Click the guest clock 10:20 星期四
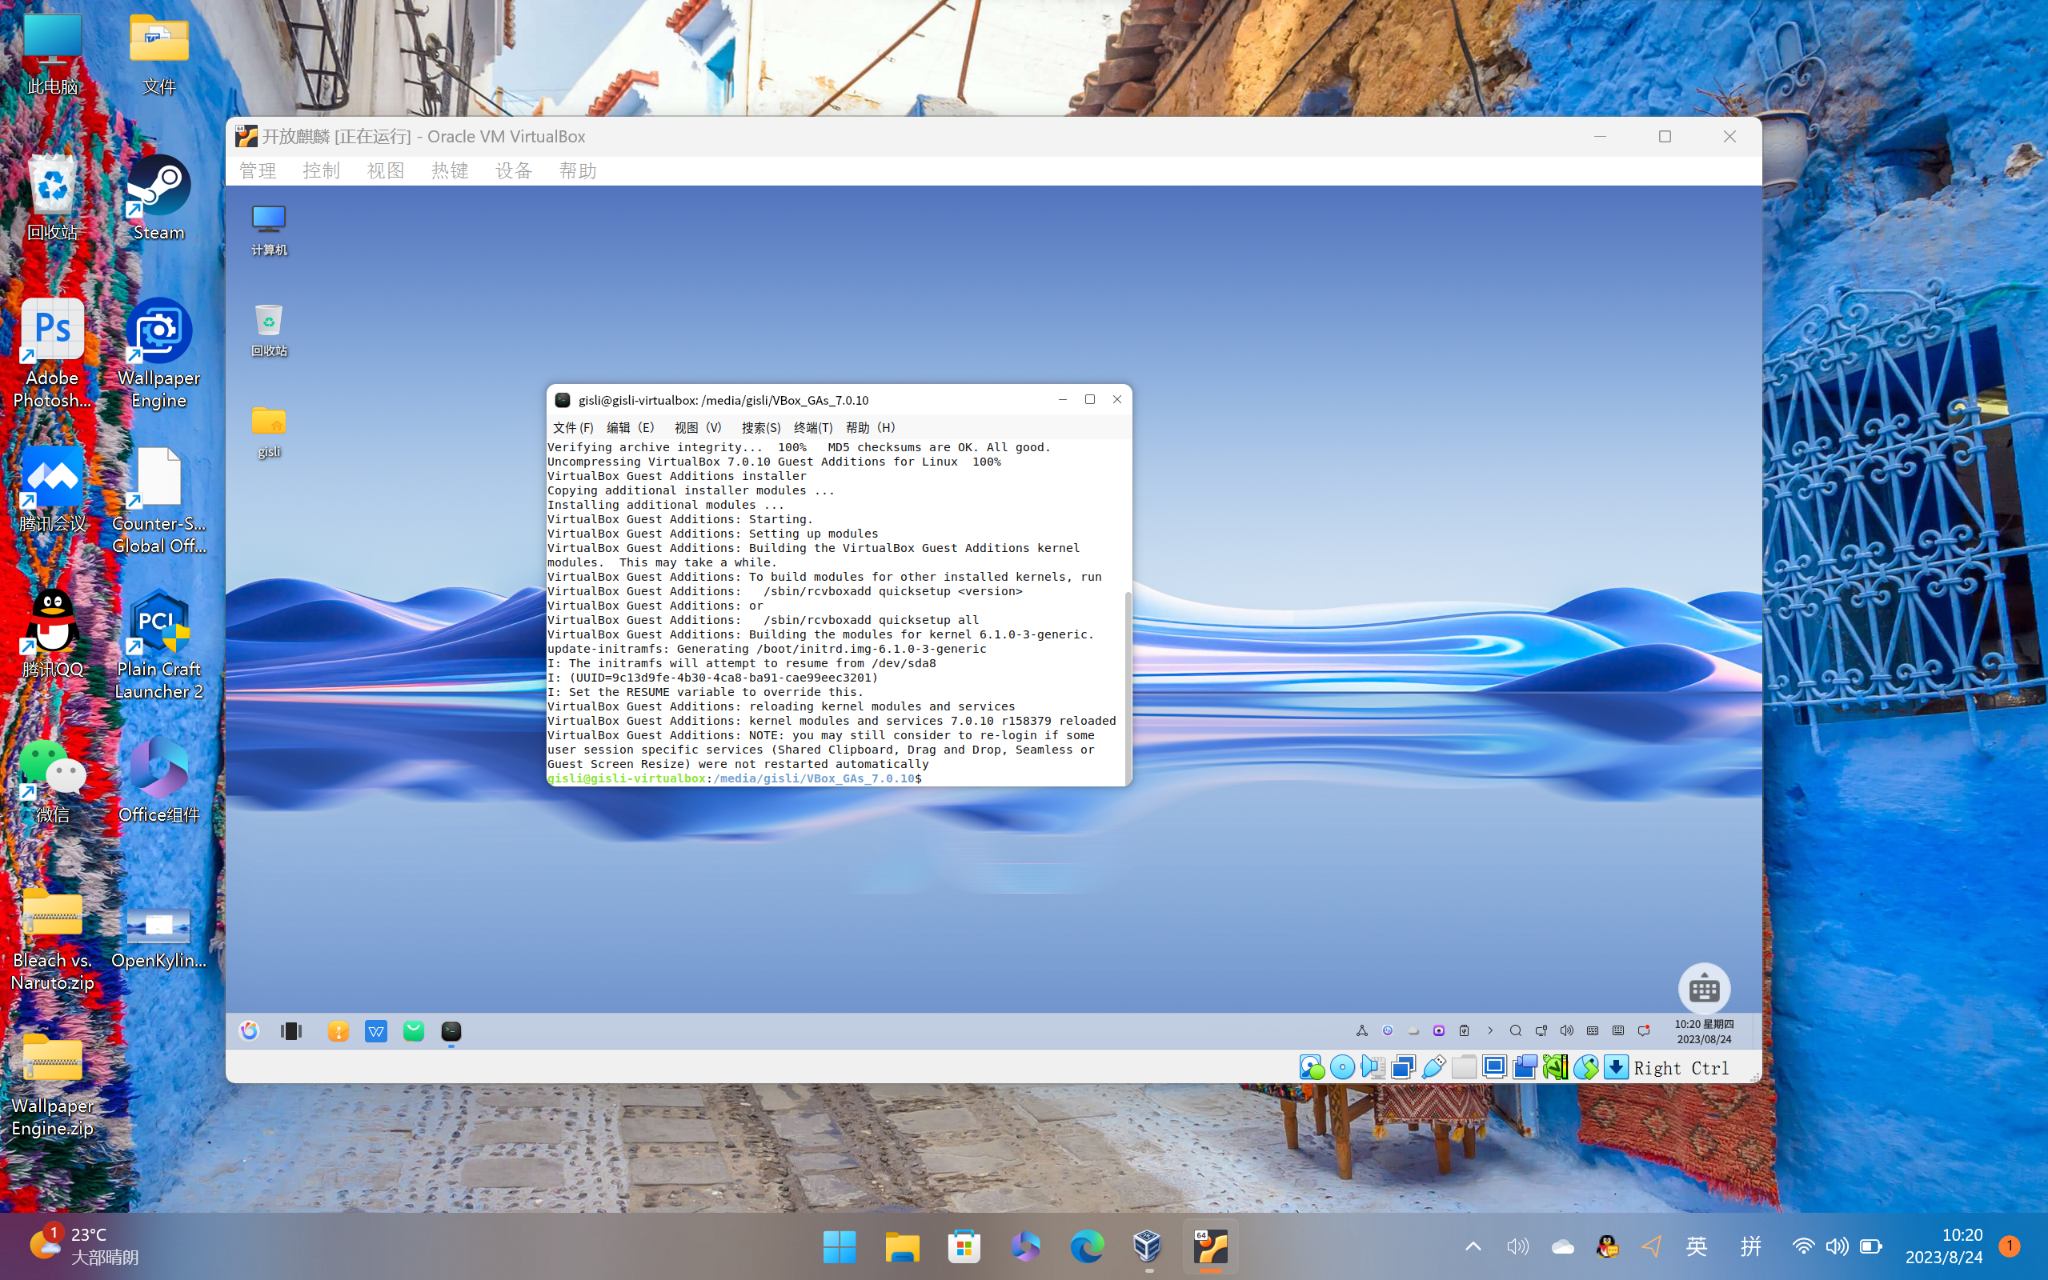Screen dimensions: 2048x1280 [x=1704, y=1031]
